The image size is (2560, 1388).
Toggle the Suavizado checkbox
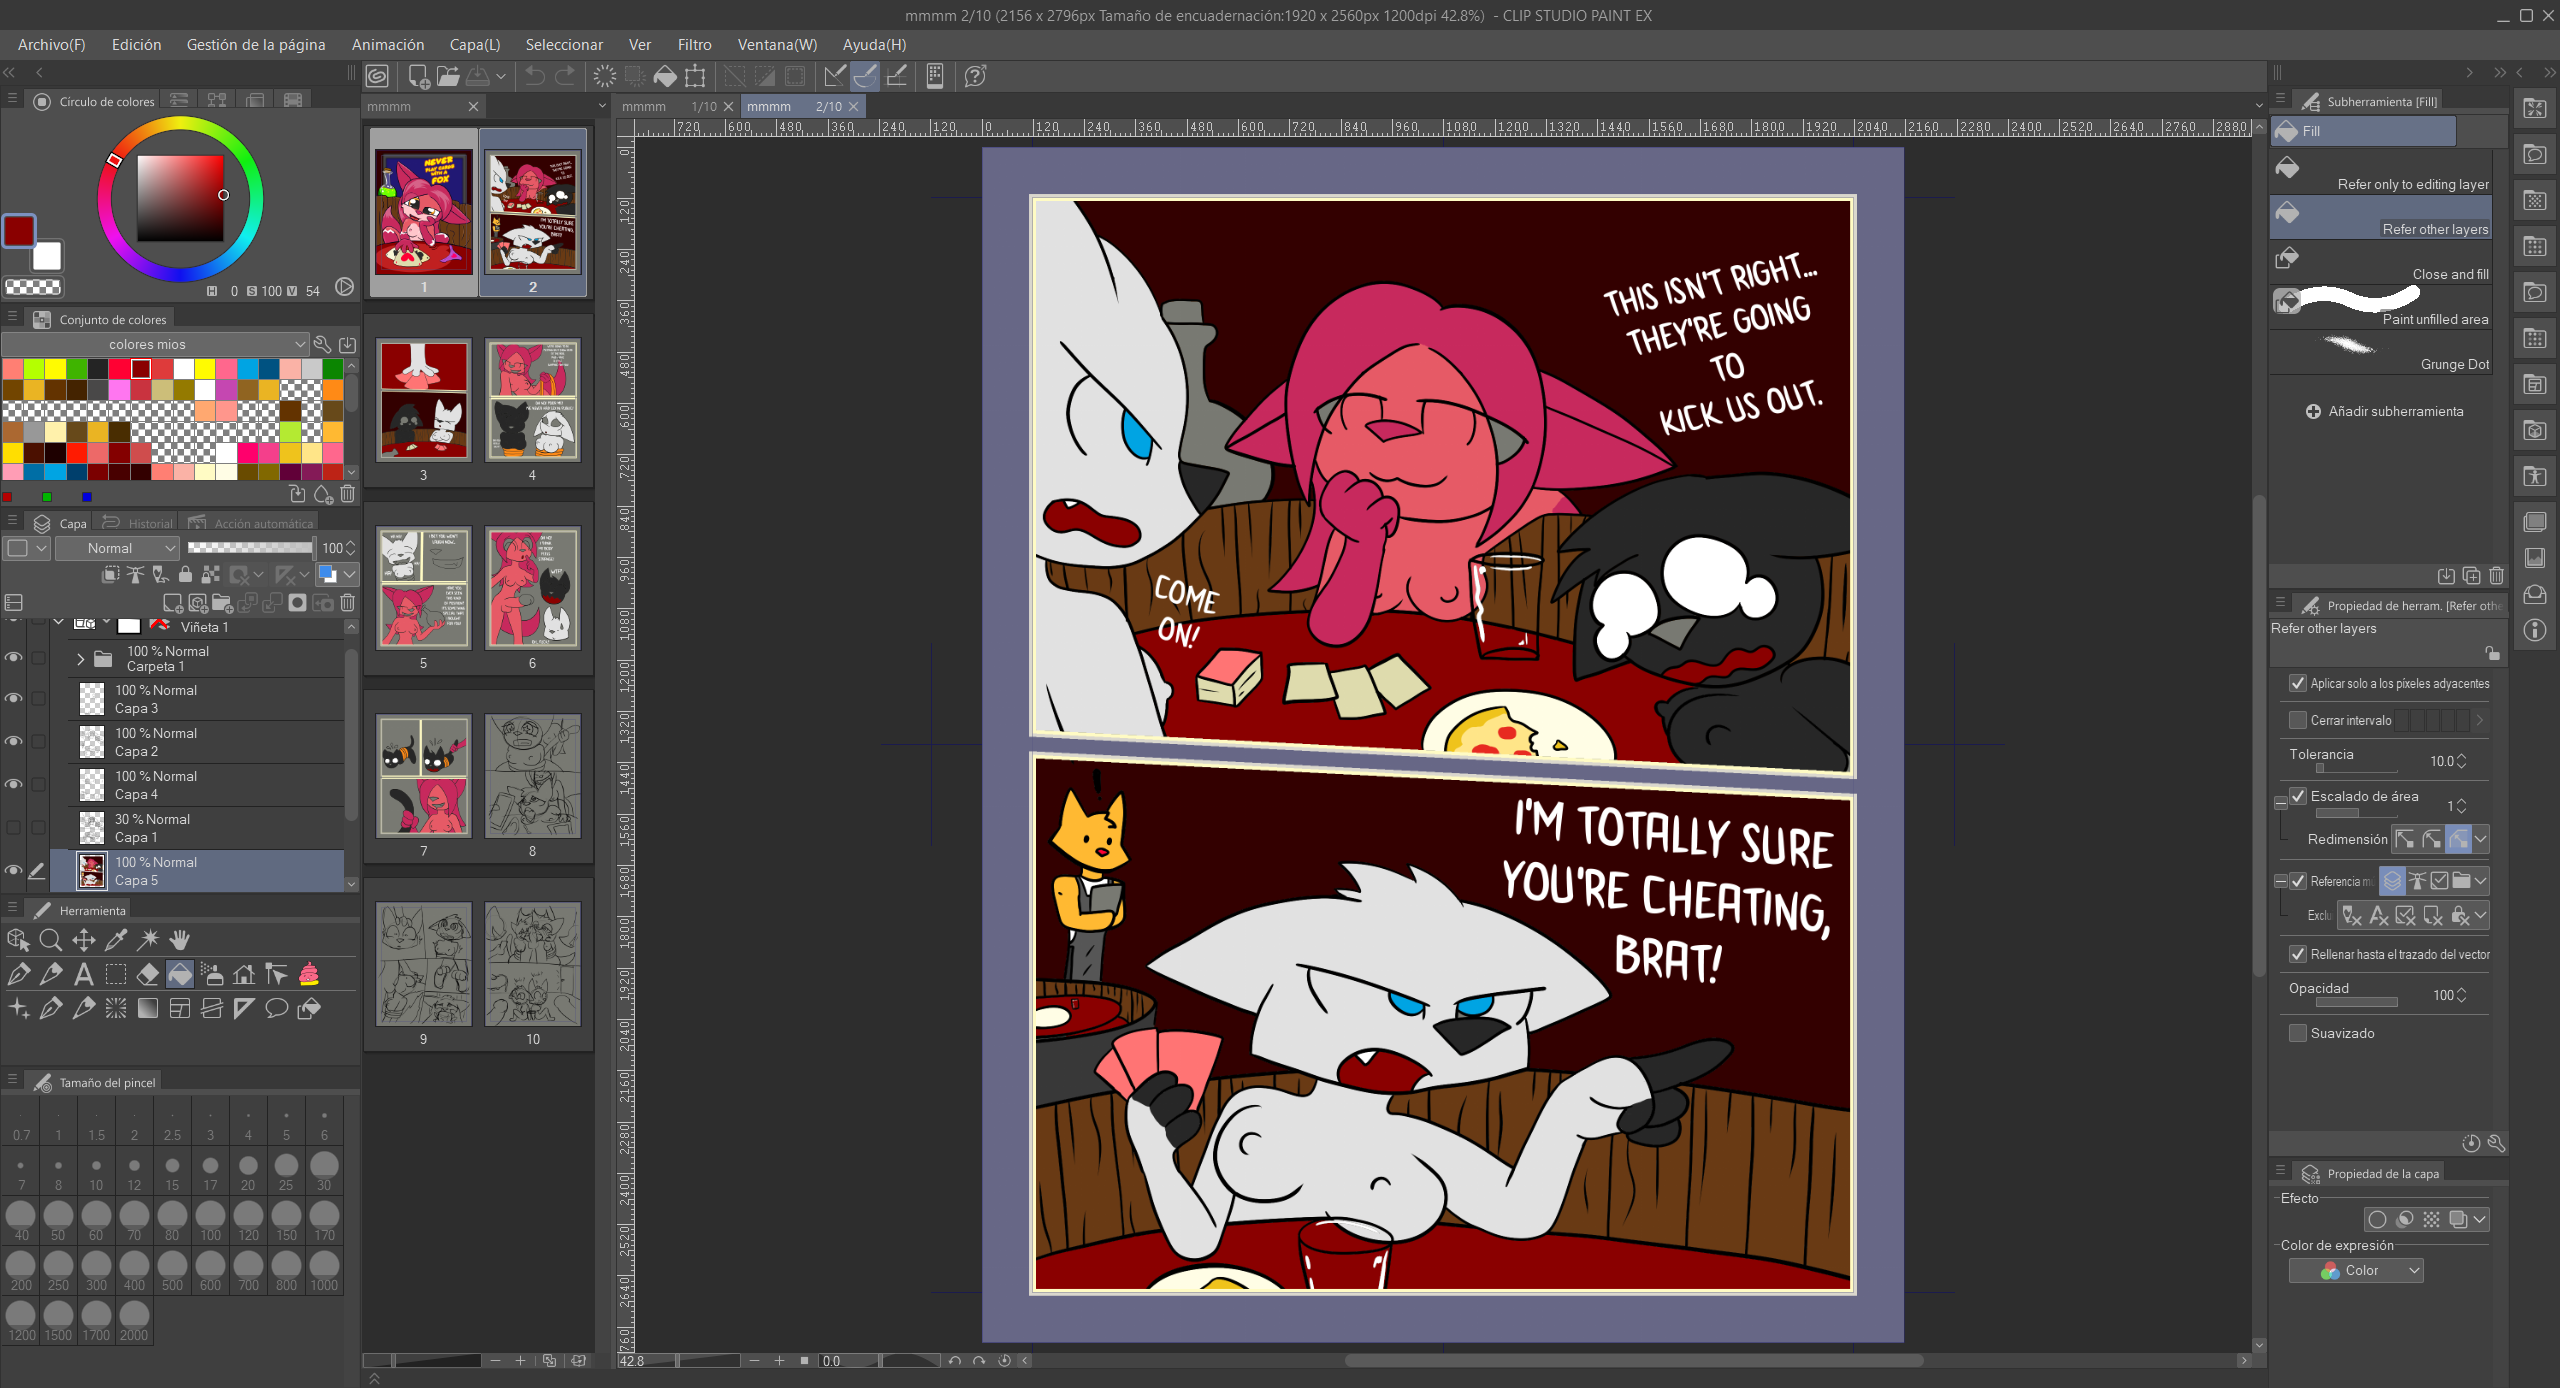pos(2298,1033)
